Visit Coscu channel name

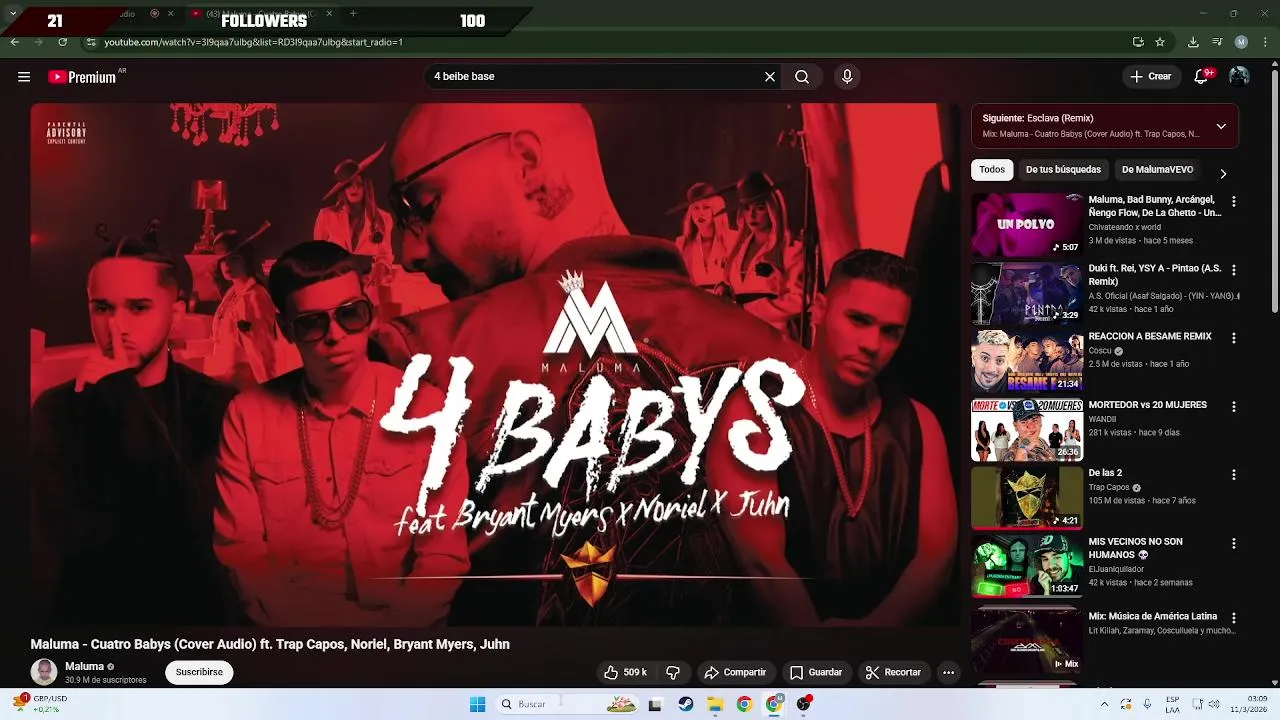tap(1100, 351)
